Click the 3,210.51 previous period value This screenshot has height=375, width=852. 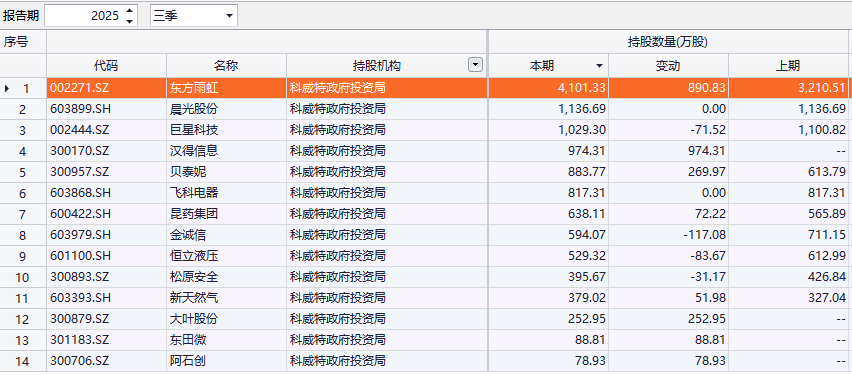tap(788, 88)
